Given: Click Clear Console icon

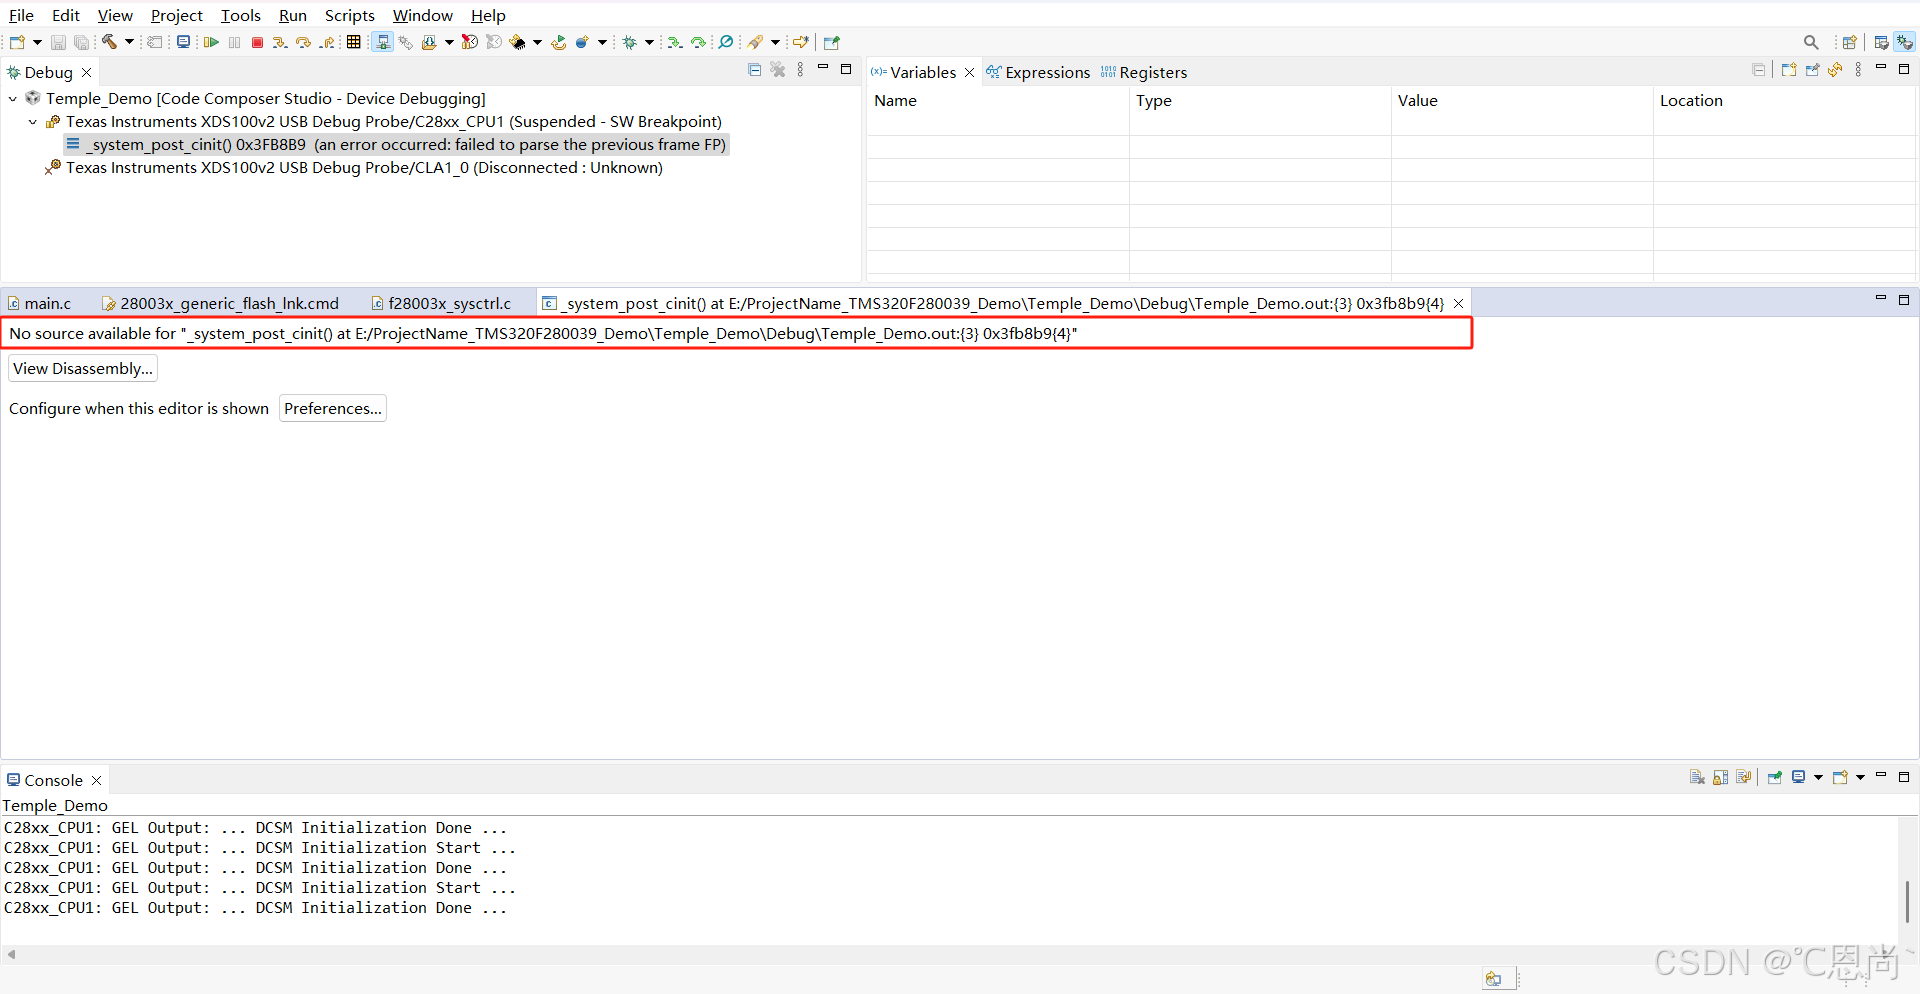Looking at the screenshot, I should (x=1697, y=777).
